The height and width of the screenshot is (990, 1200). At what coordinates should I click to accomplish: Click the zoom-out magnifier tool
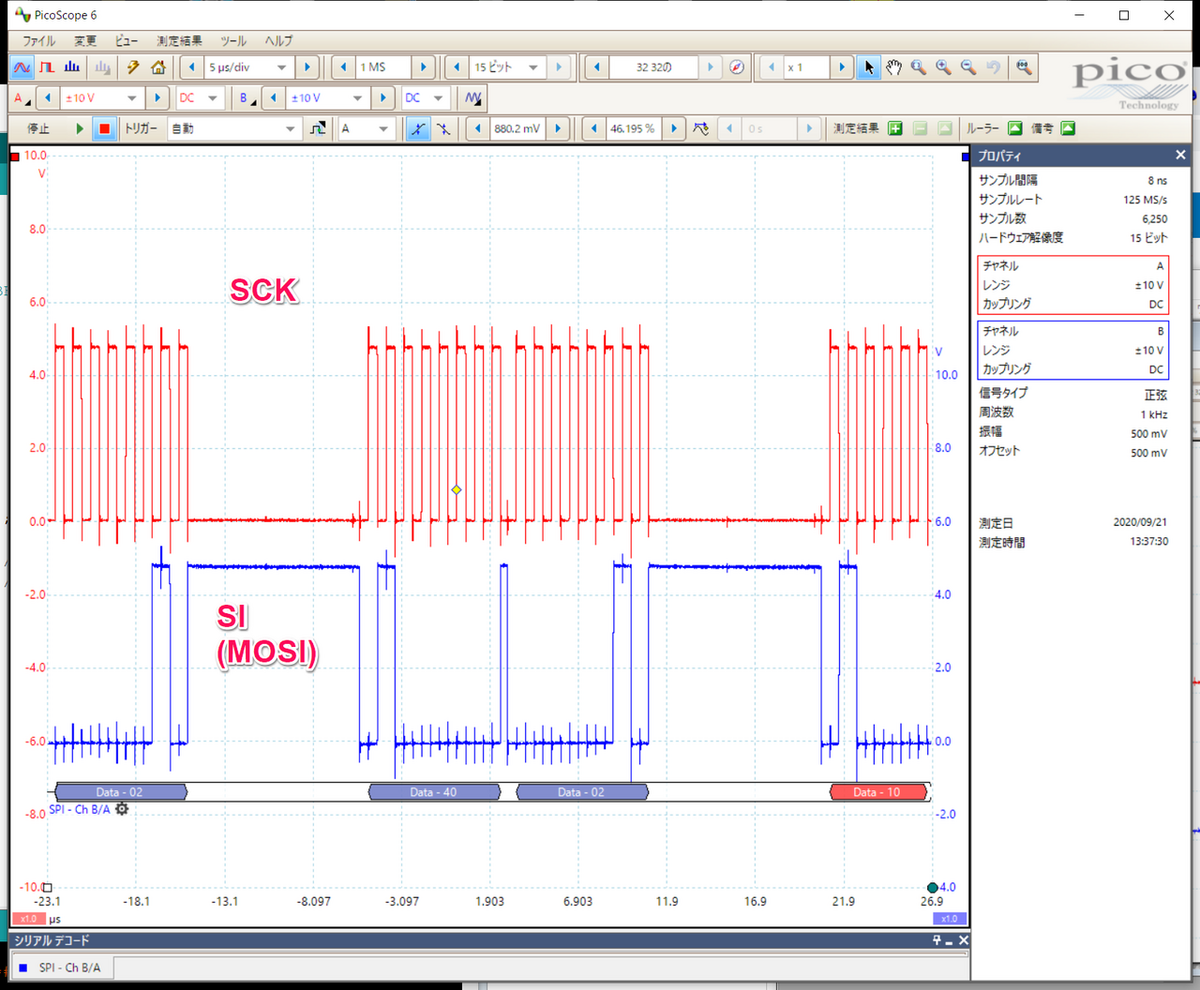[x=967, y=67]
